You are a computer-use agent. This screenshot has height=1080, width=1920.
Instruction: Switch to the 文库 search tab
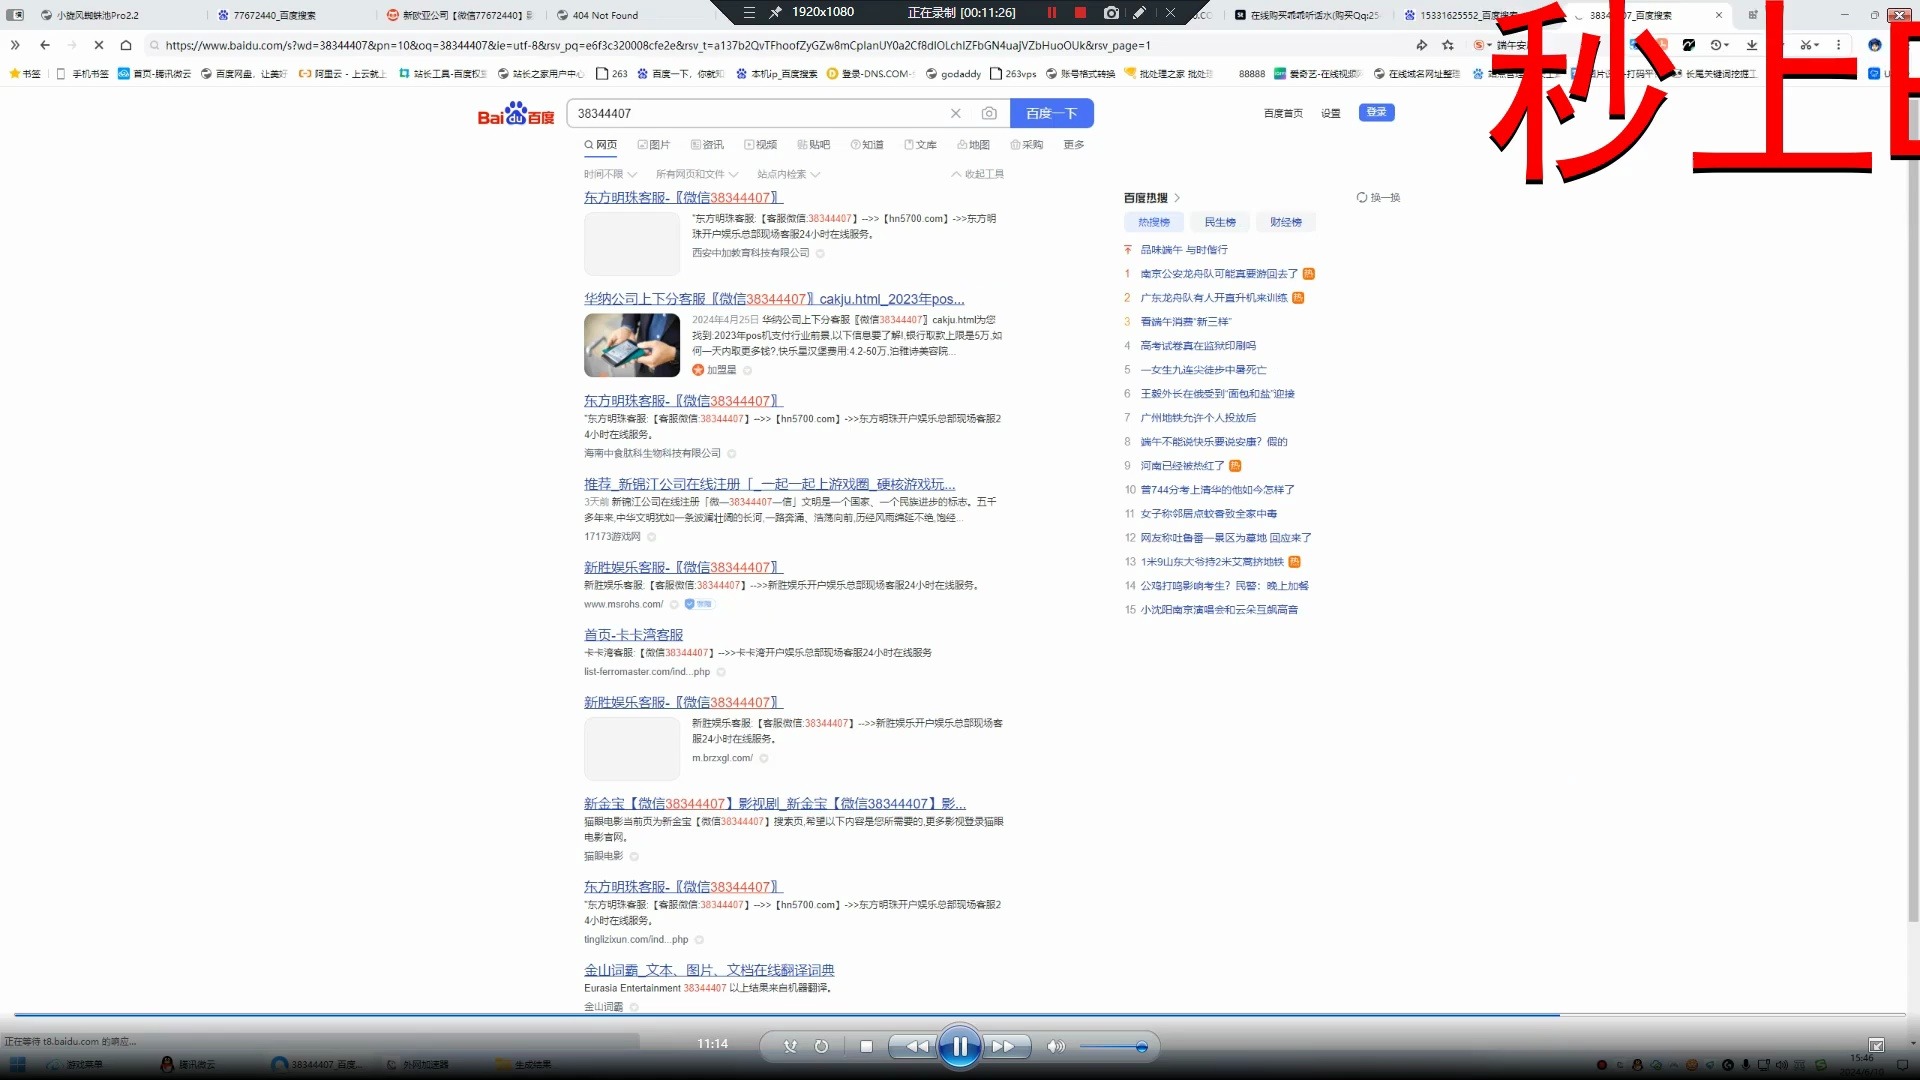tap(920, 145)
